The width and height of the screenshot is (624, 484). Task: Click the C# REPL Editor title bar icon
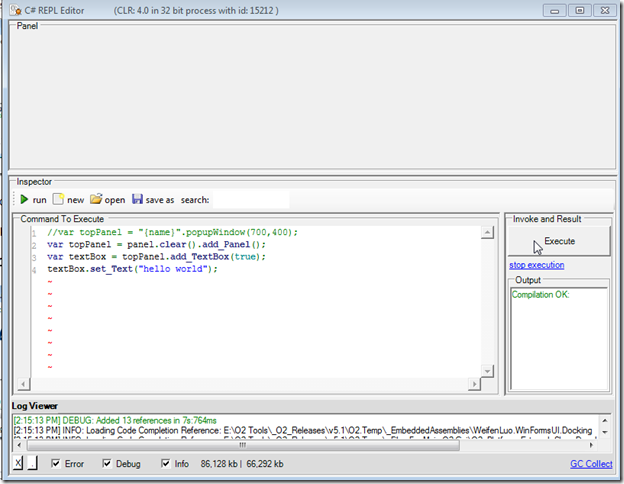pyautogui.click(x=16, y=10)
